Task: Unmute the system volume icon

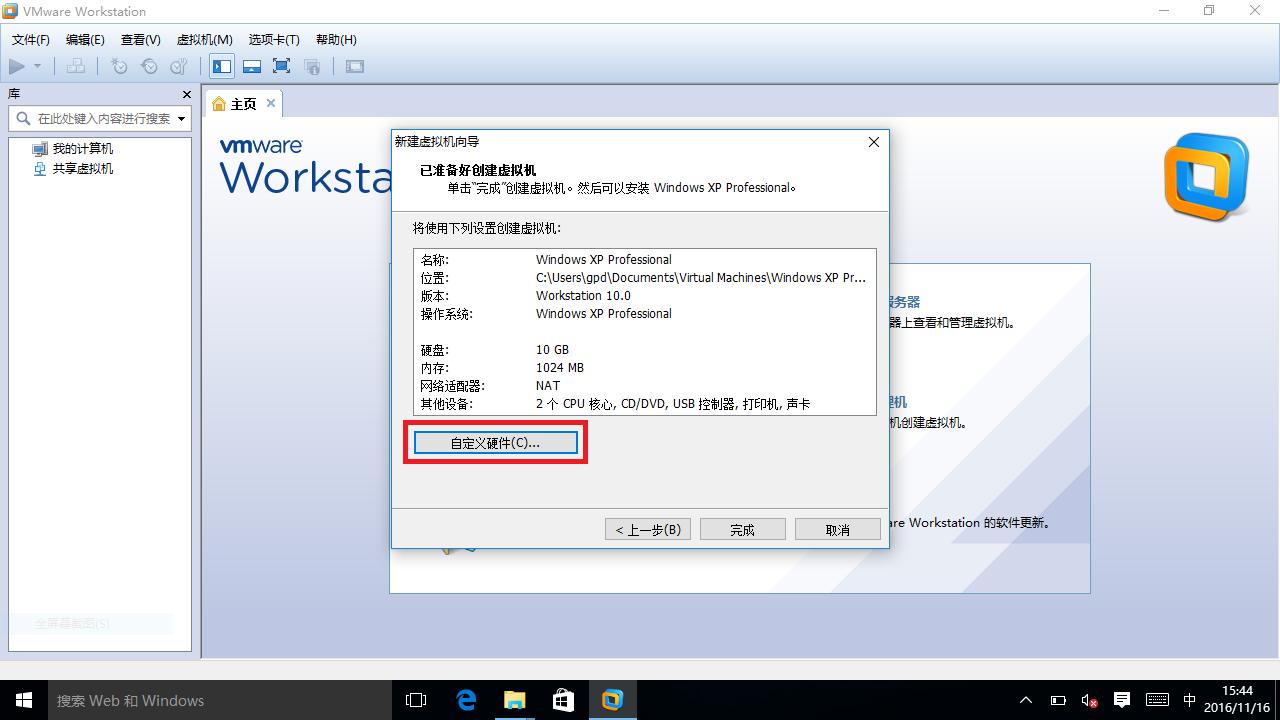Action: [1089, 700]
